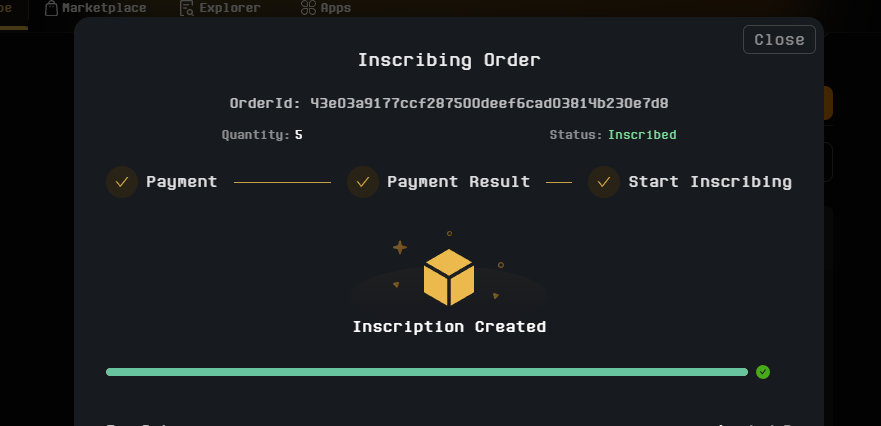
Task: Select the Start Inscribing step label
Action: pyautogui.click(x=709, y=182)
